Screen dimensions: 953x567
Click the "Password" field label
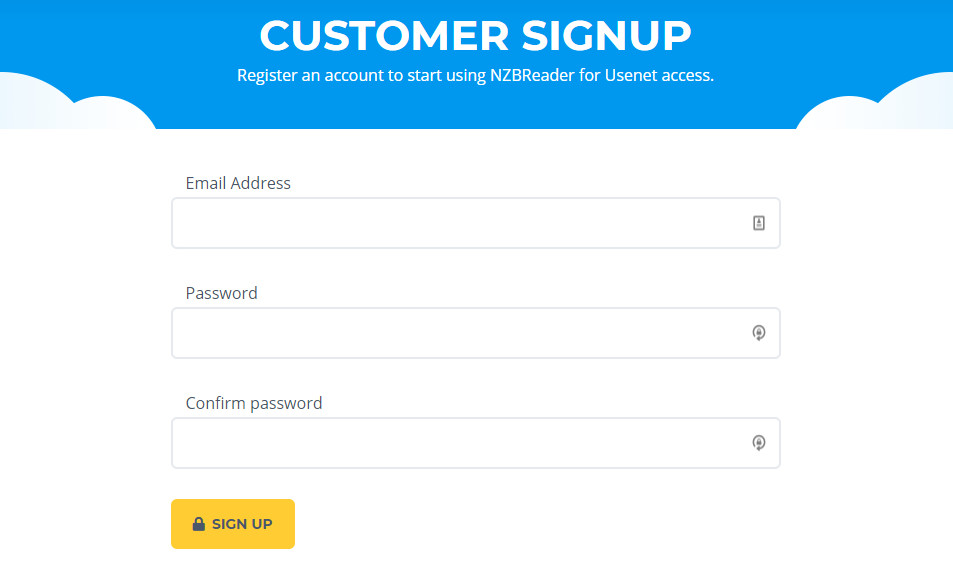pos(221,293)
